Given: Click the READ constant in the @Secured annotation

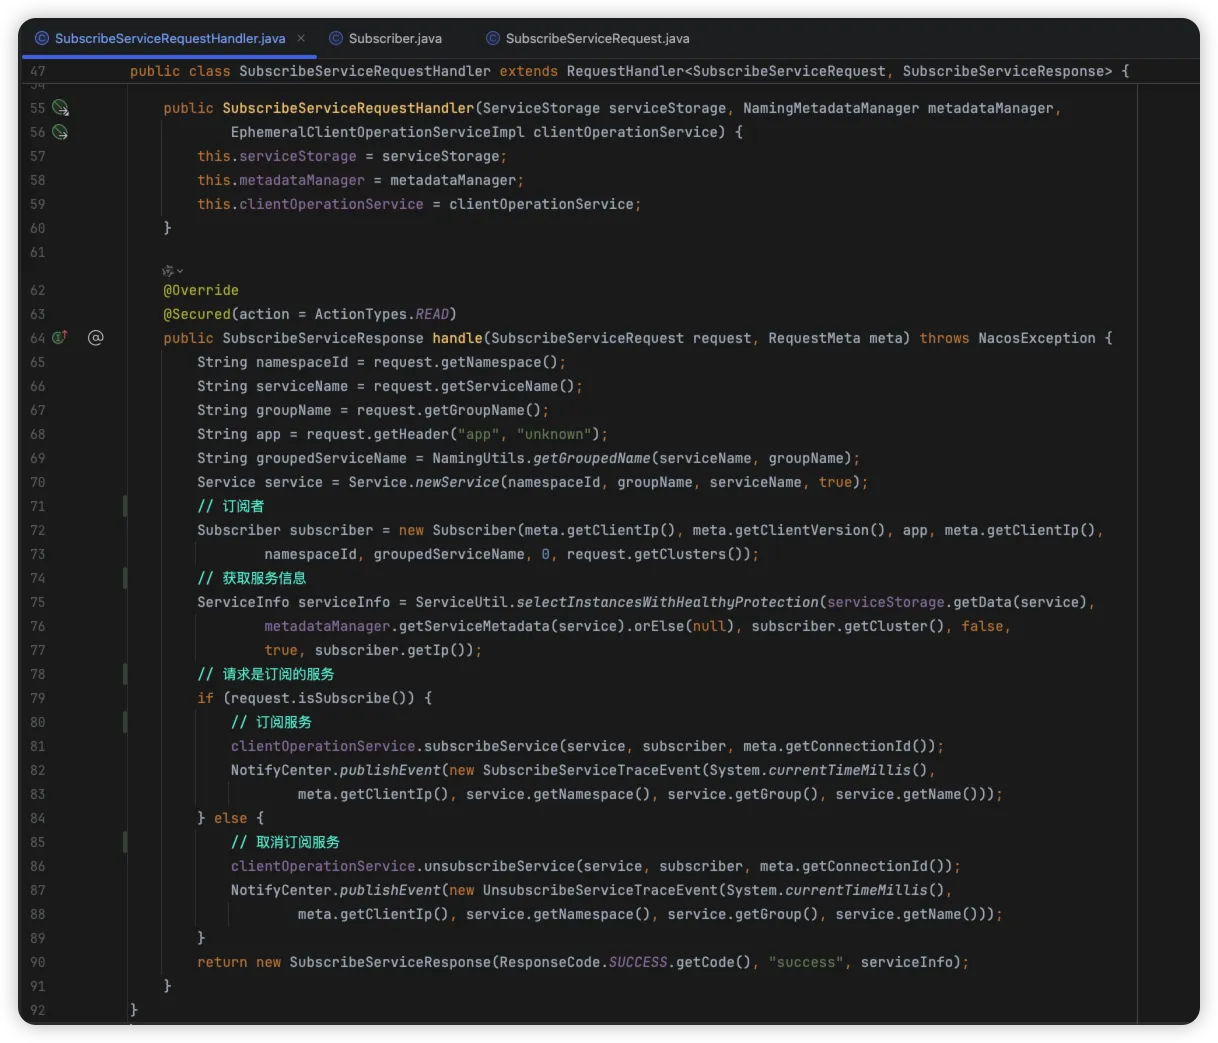Looking at the screenshot, I should coord(432,314).
